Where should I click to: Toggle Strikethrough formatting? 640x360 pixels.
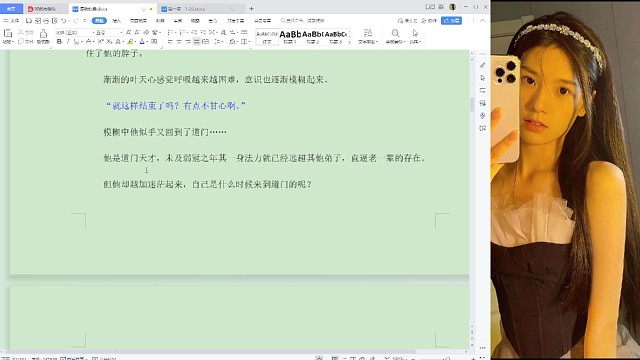pyautogui.click(x=88, y=42)
